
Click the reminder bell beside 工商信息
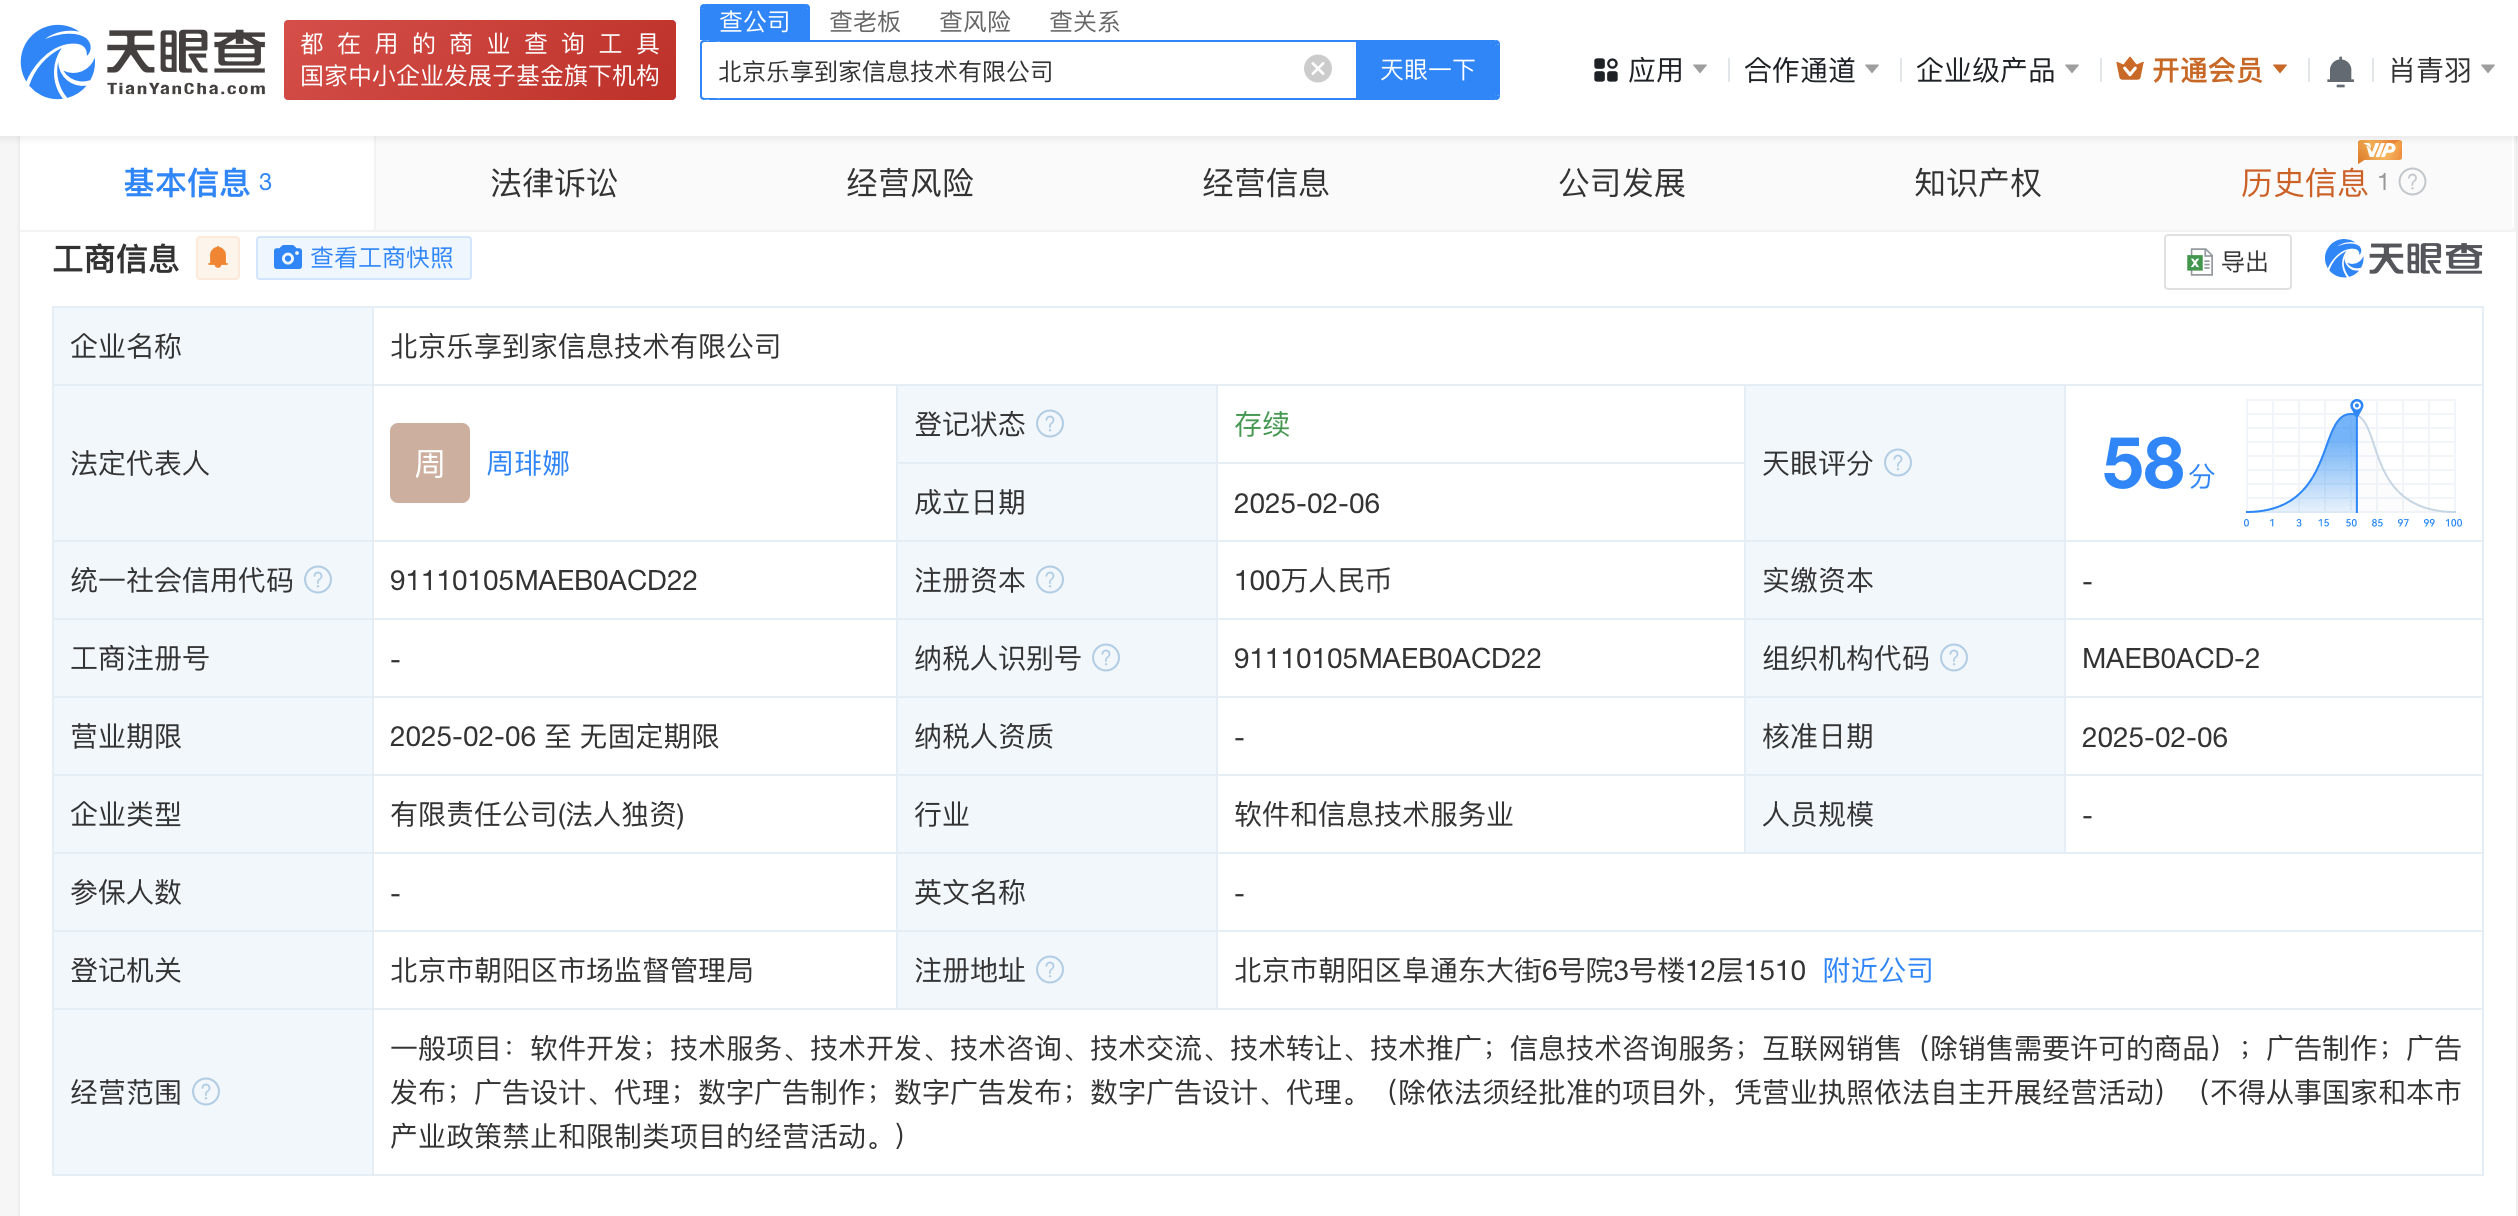click(218, 258)
